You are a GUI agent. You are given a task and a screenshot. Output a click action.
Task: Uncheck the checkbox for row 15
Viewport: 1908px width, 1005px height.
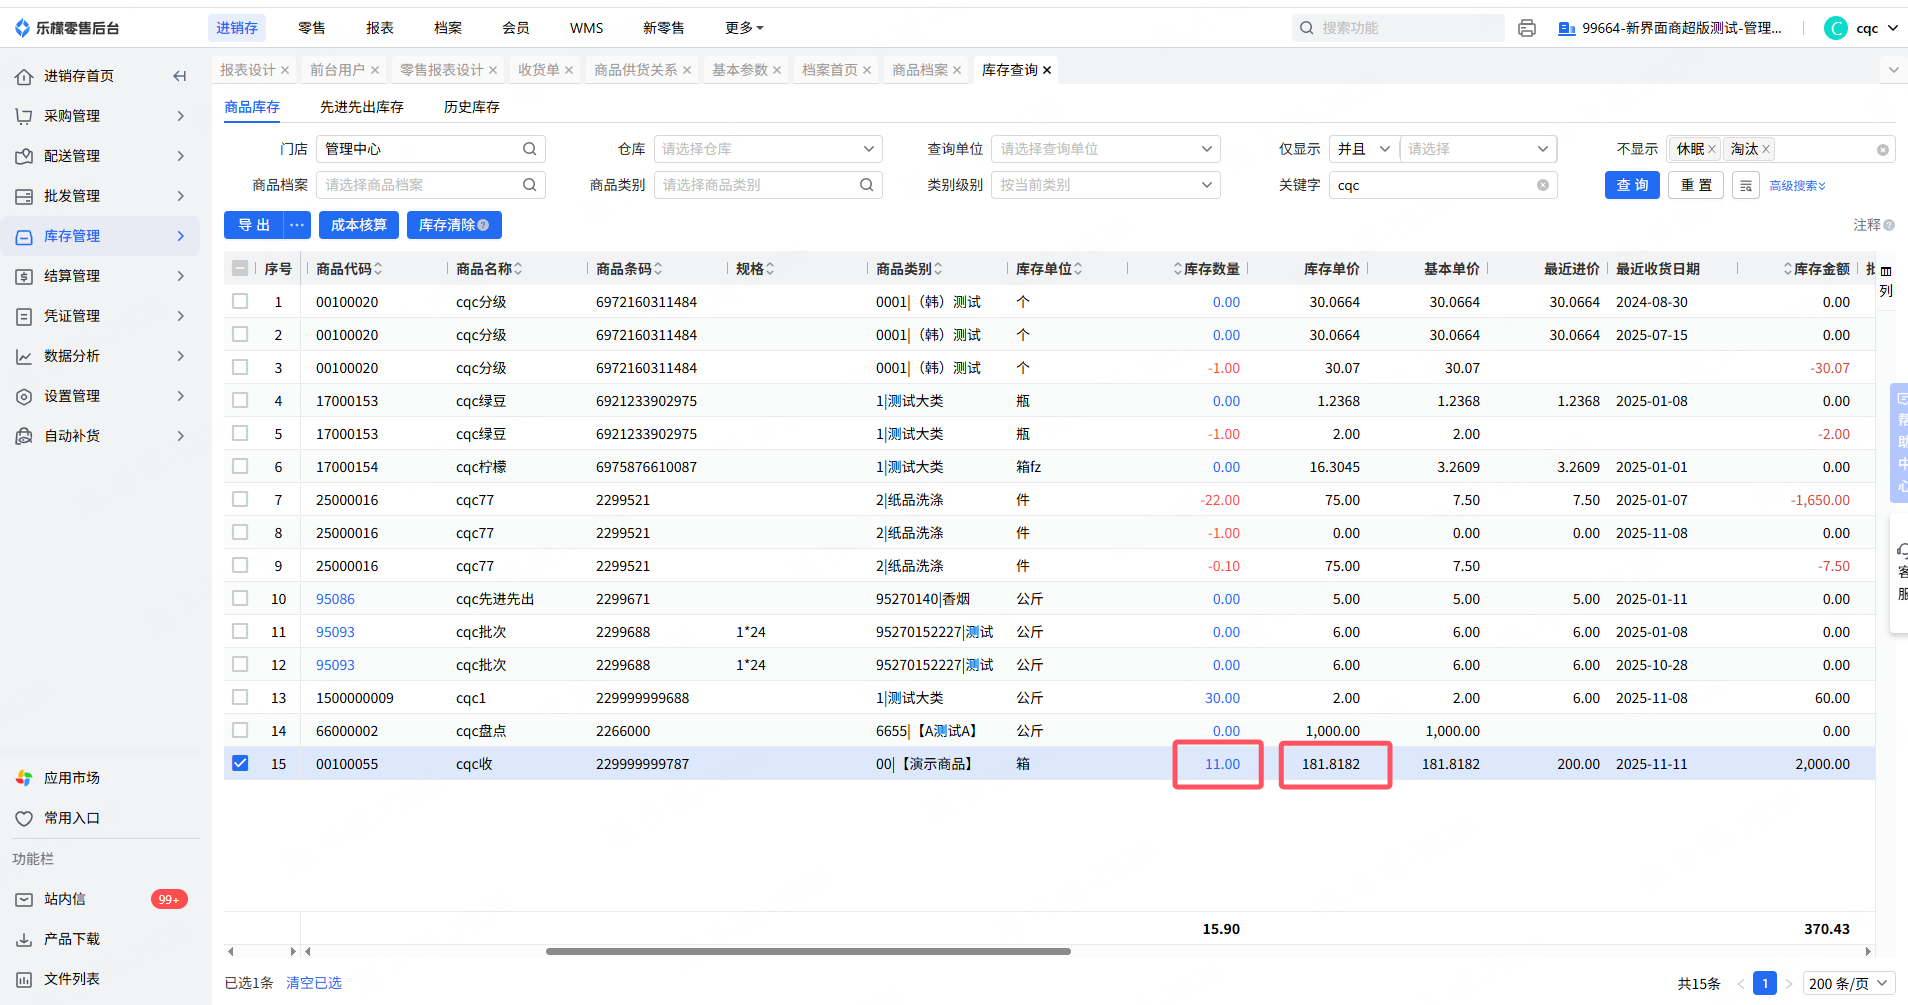tap(240, 764)
